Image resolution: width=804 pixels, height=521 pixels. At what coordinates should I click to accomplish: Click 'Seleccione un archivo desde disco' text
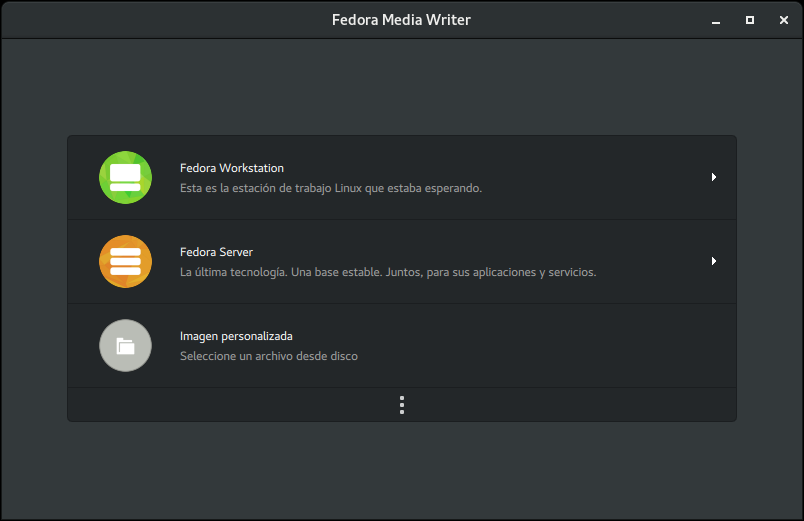pos(269,356)
